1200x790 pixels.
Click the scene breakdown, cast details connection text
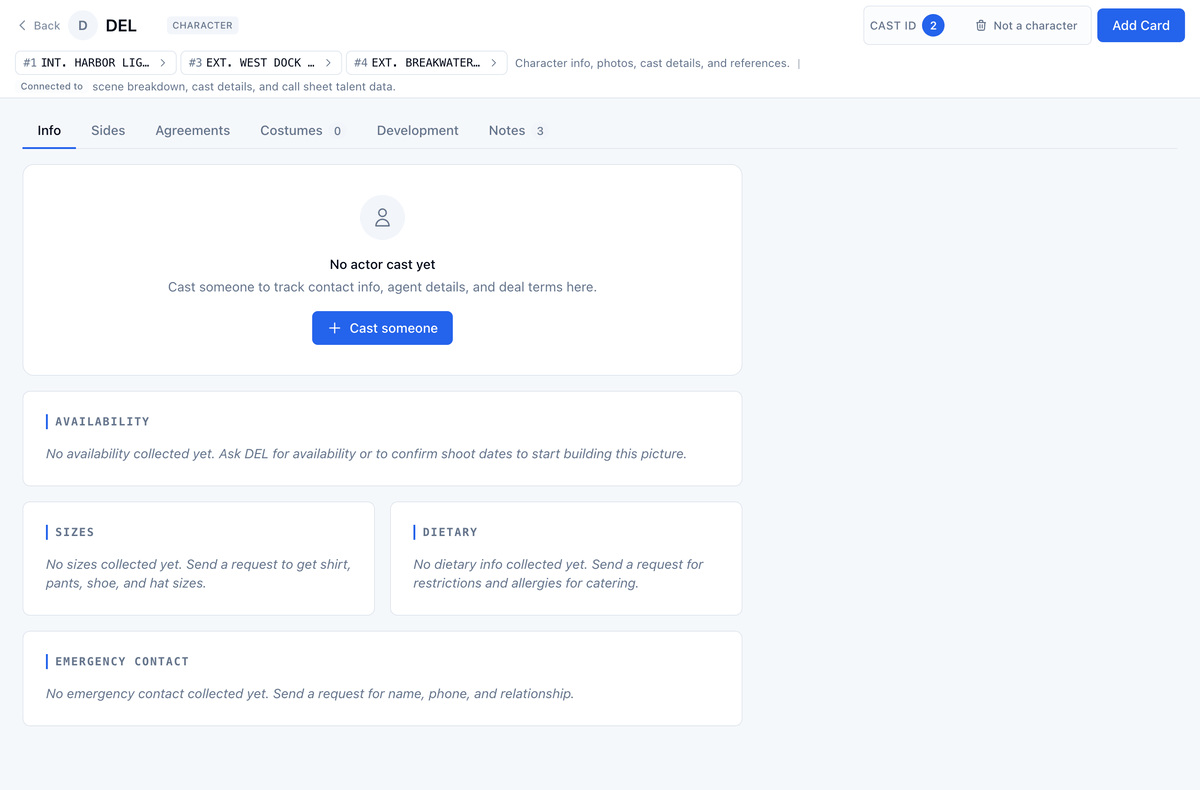click(x=244, y=87)
